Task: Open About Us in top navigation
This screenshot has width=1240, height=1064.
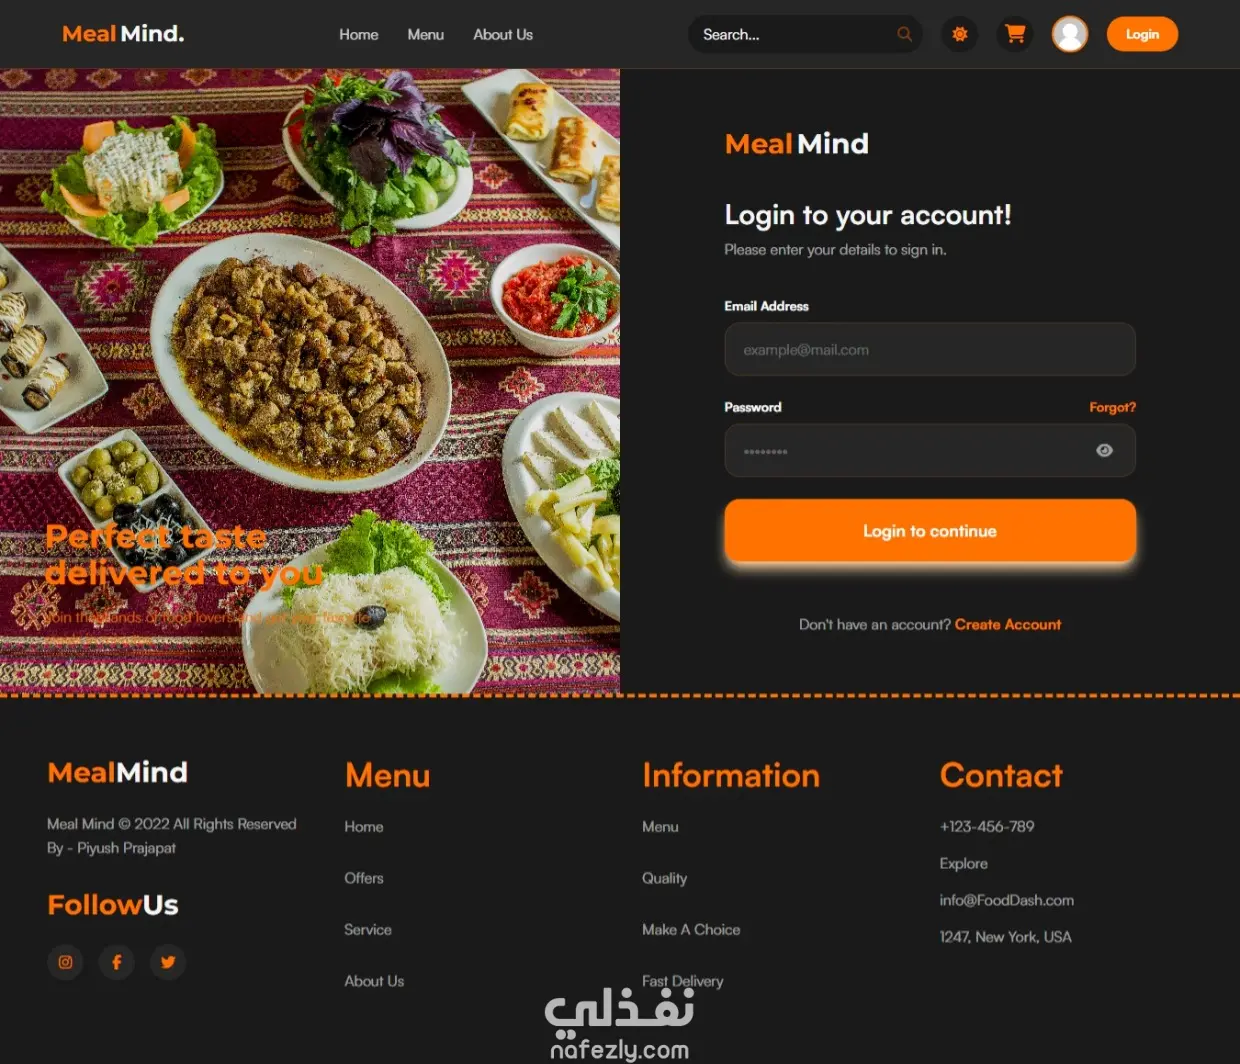Action: click(503, 34)
